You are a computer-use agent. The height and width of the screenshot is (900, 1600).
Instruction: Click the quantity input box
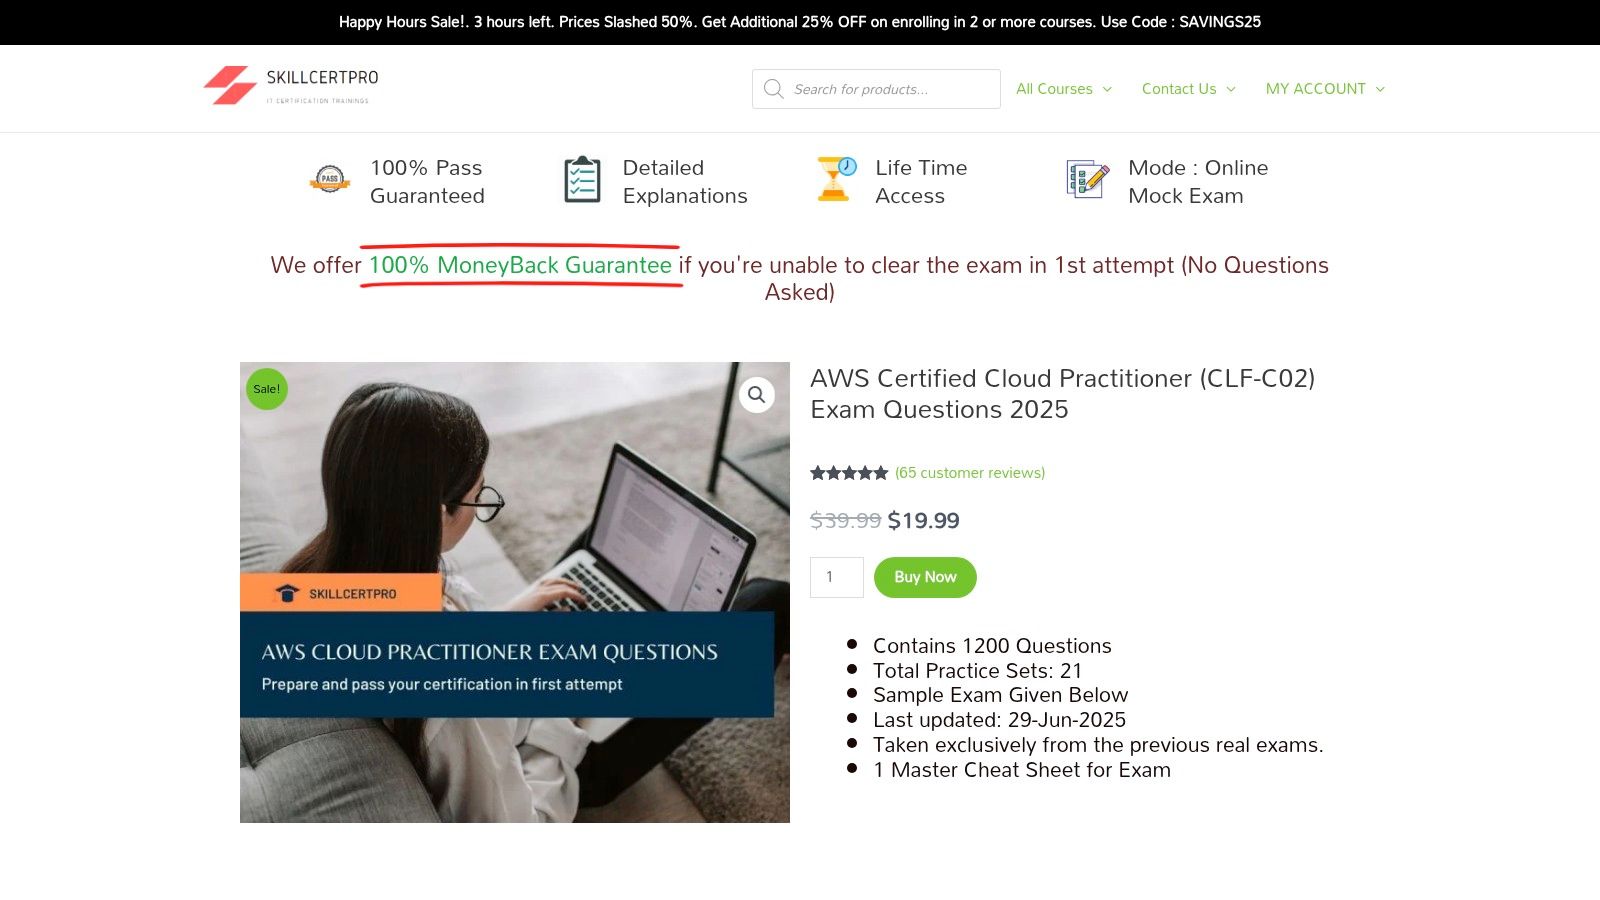point(836,577)
